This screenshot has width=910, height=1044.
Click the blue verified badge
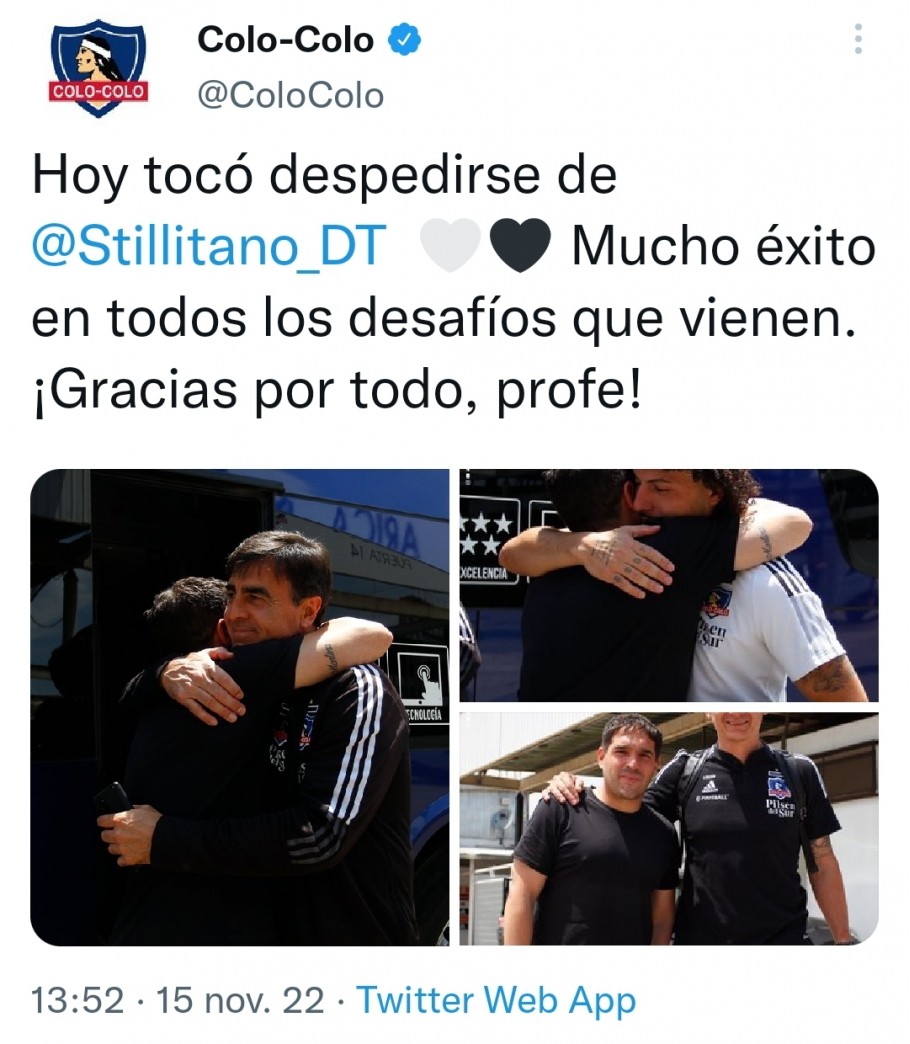coord(404,39)
